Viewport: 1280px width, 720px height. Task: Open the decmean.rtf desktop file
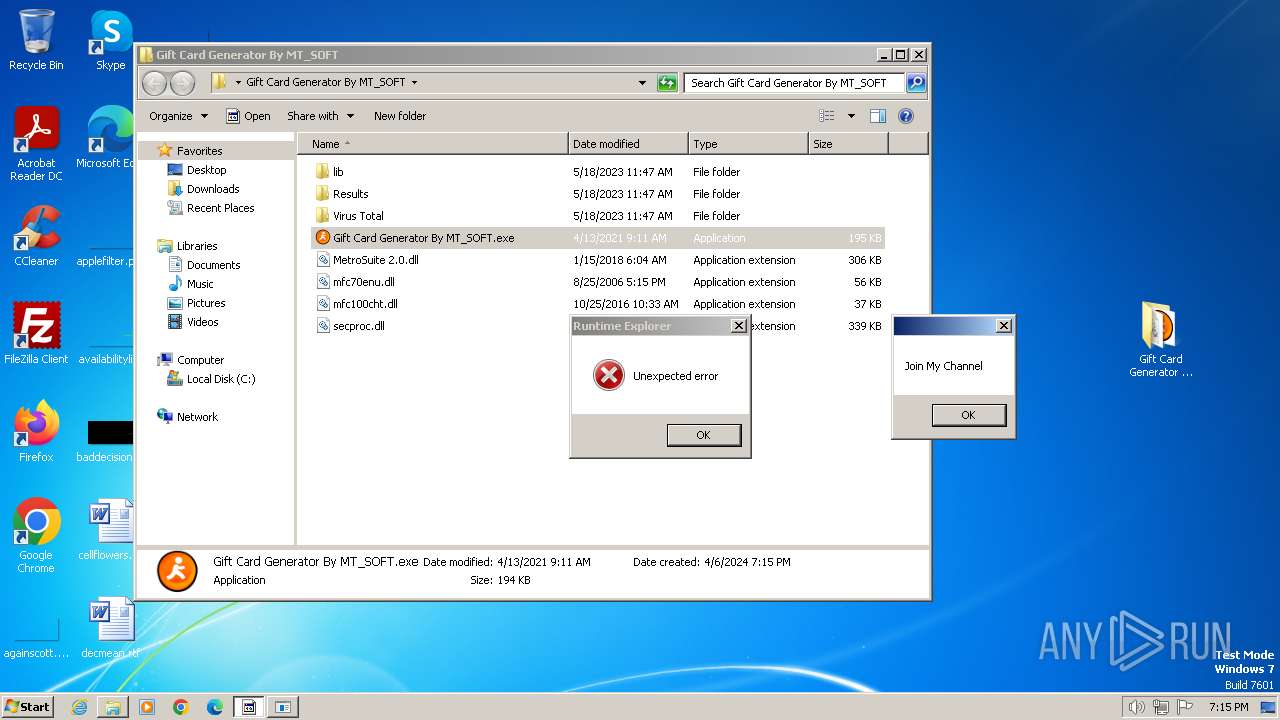(x=110, y=628)
